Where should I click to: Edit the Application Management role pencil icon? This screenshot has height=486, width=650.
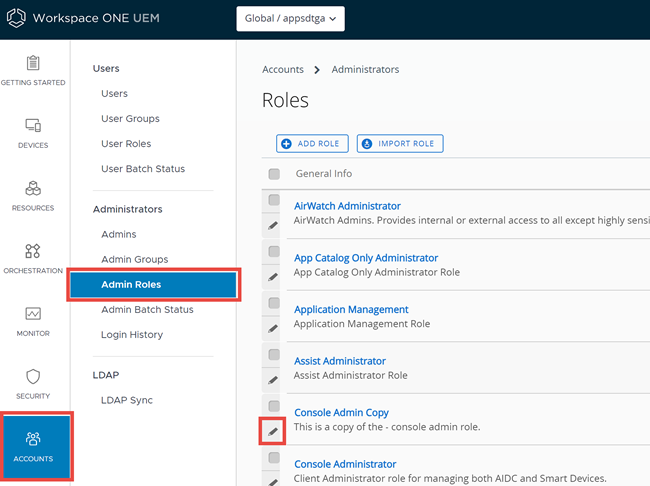pyautogui.click(x=273, y=329)
